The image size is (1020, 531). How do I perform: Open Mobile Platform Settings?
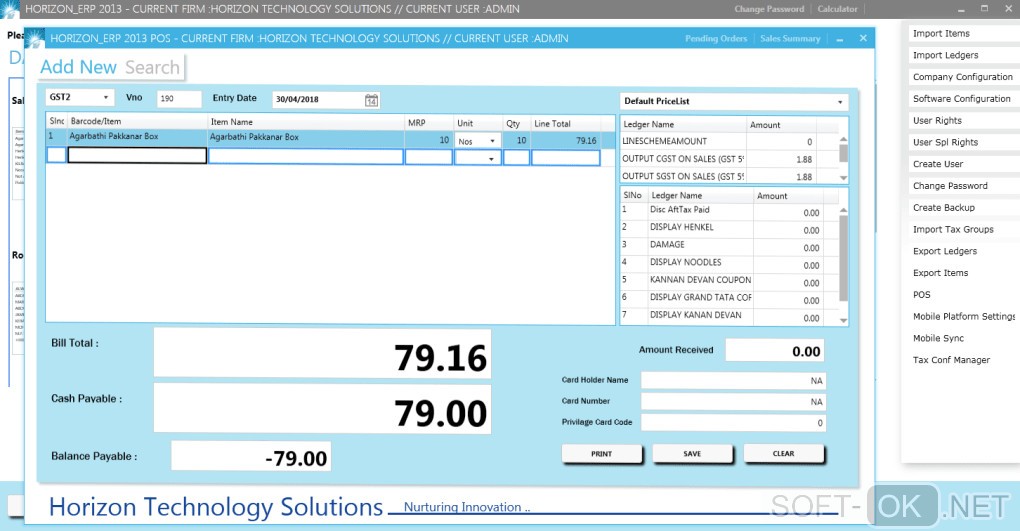(x=963, y=317)
